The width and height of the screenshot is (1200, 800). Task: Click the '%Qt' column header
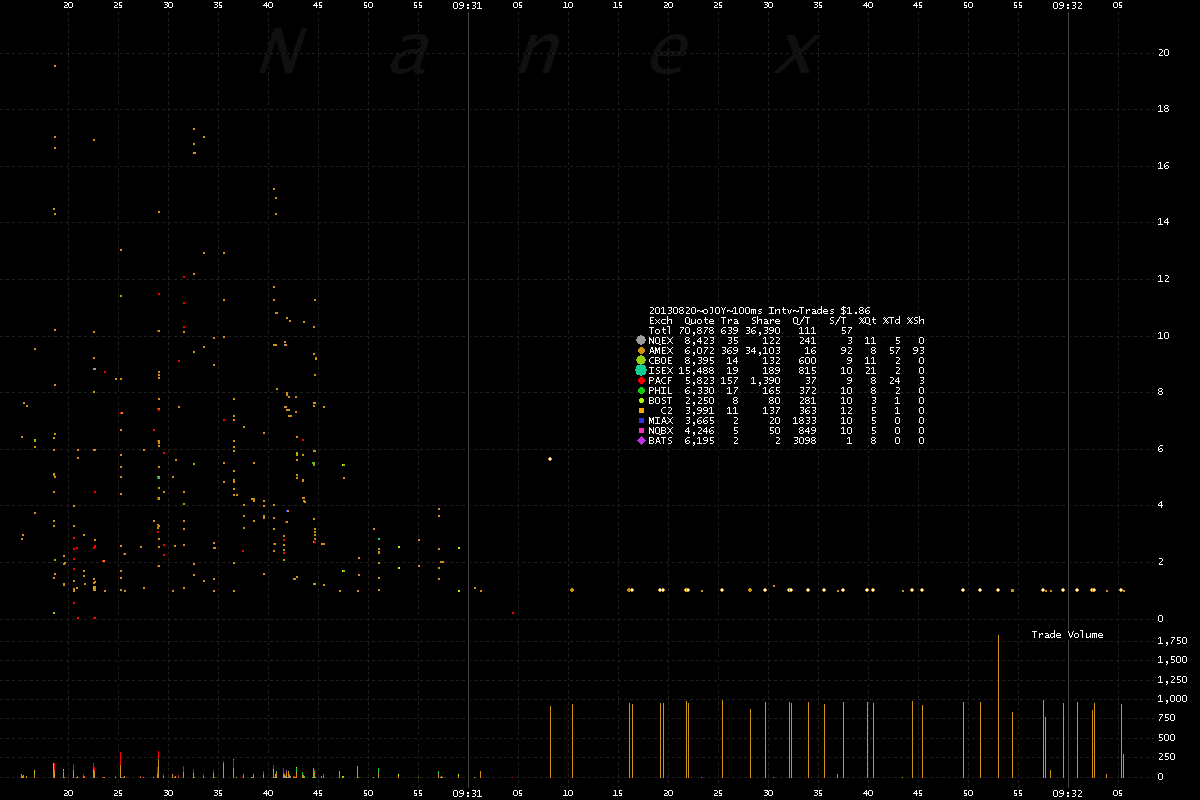coord(867,321)
